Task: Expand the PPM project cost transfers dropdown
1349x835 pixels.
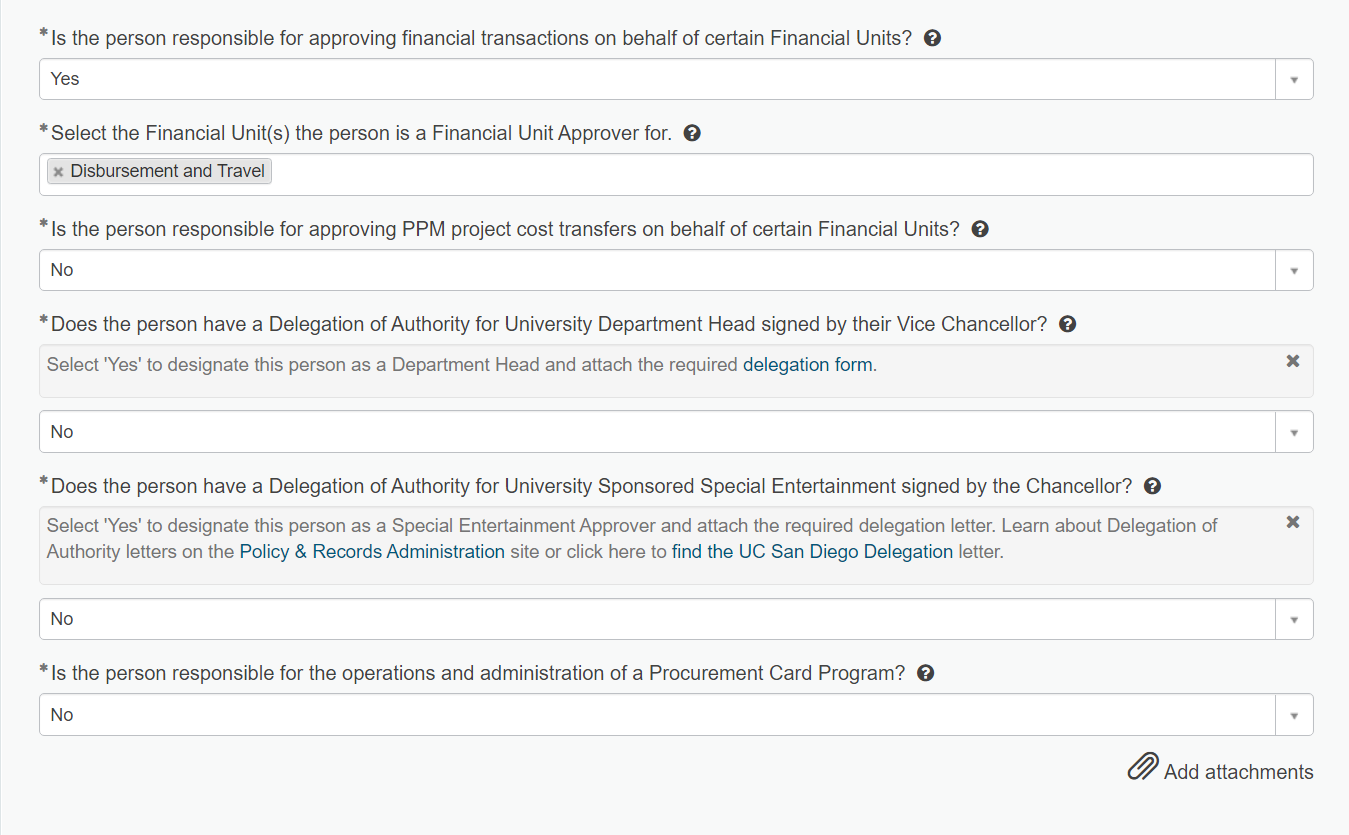Action: (676, 270)
